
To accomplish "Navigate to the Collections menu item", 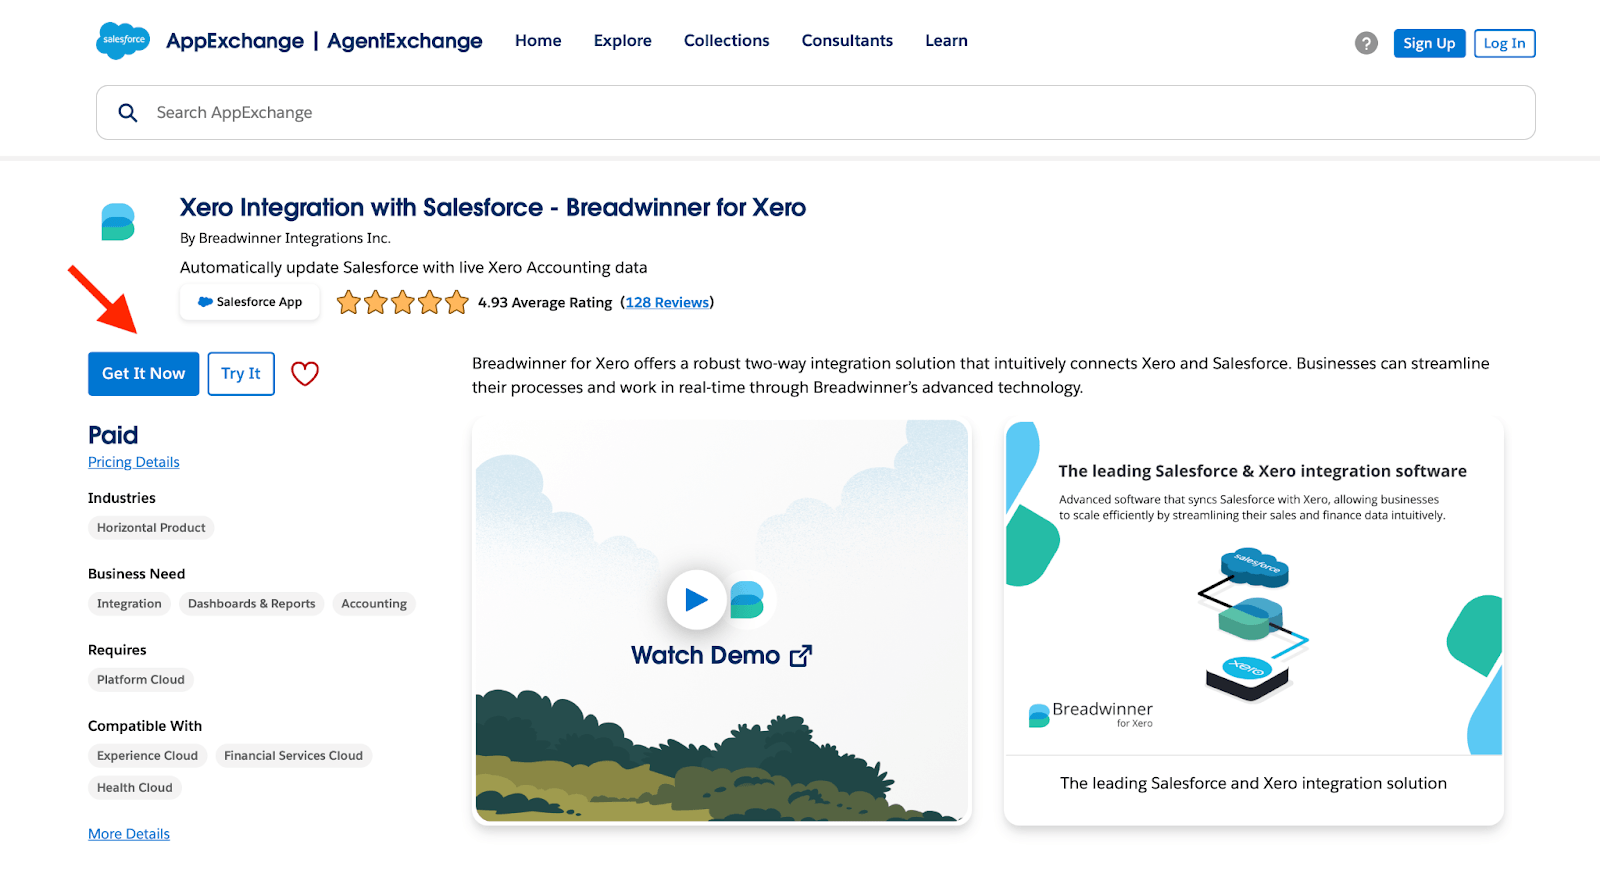I will click(726, 41).
